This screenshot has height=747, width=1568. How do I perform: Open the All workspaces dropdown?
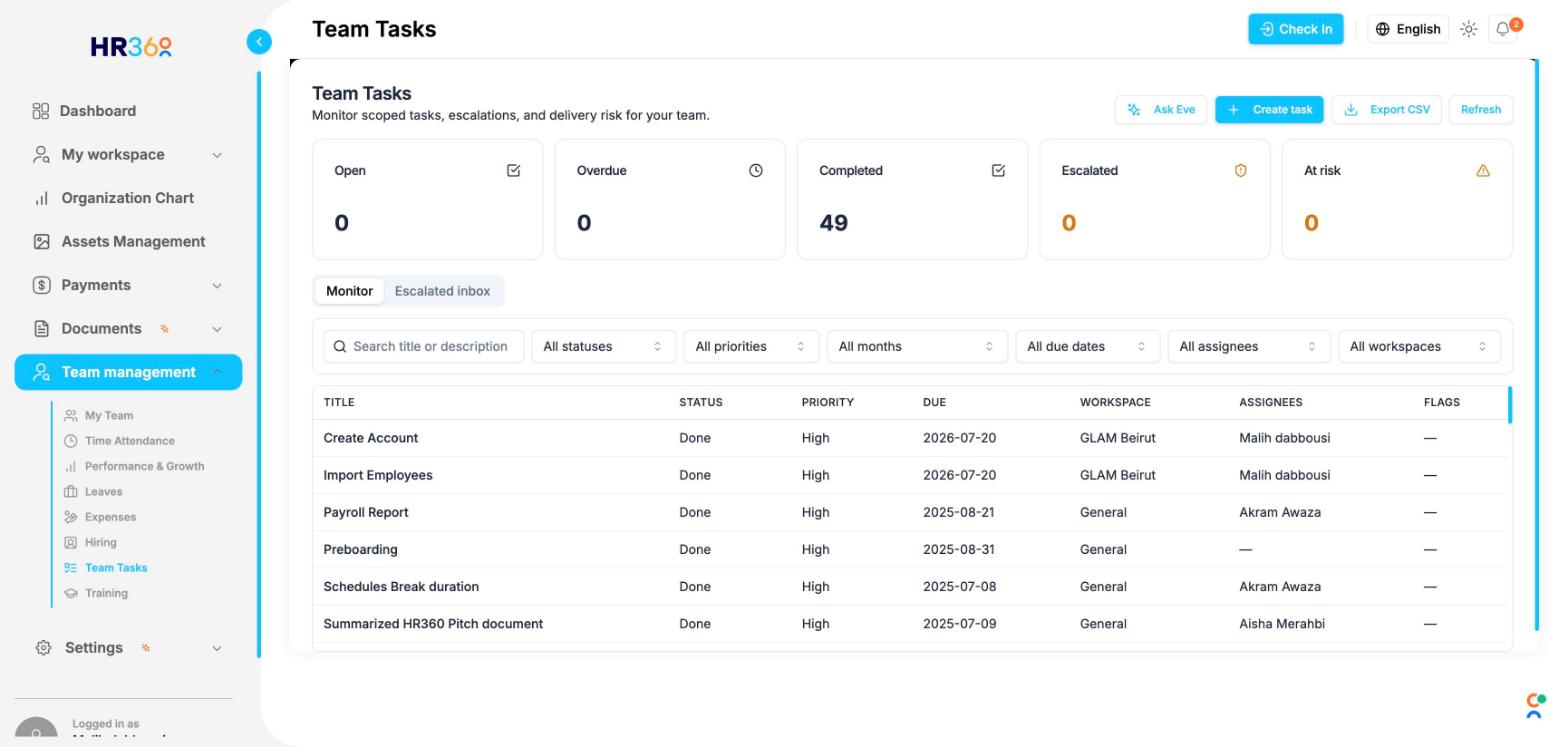tap(1419, 347)
